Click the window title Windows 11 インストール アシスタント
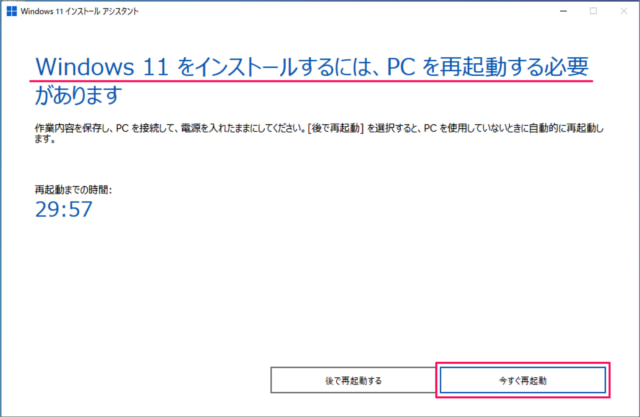Screen dimensions: 640x417 (x=80, y=11)
